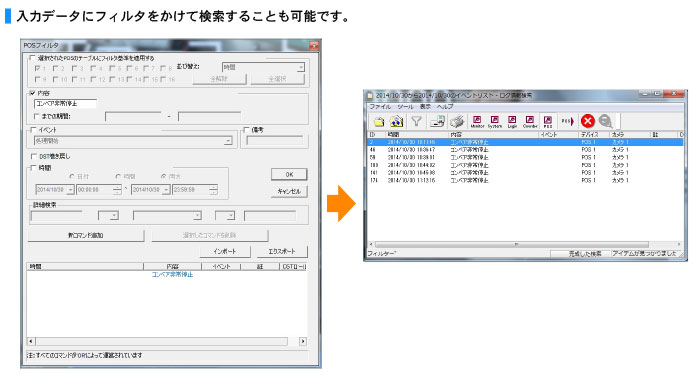Click right arrow of command list scrollbar
This screenshot has height=375, width=690.
(x=303, y=341)
